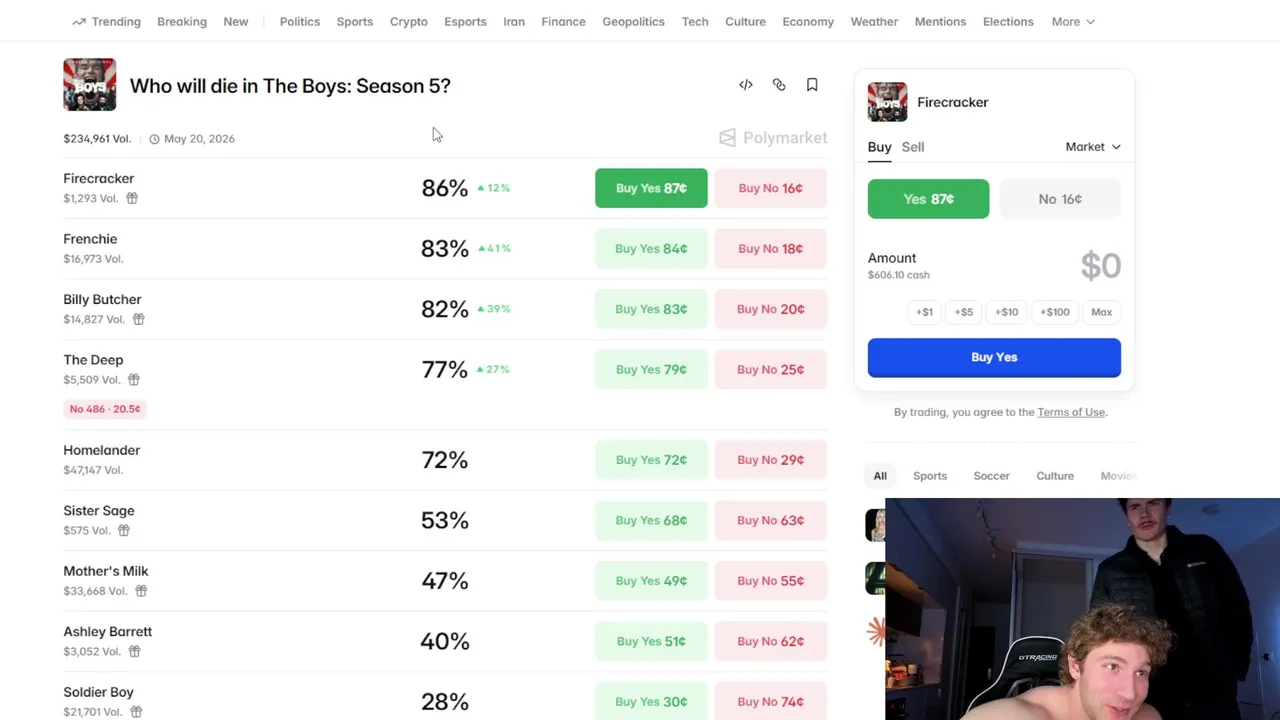Switch the order panel to Sell
The image size is (1280, 720).
[x=913, y=147]
